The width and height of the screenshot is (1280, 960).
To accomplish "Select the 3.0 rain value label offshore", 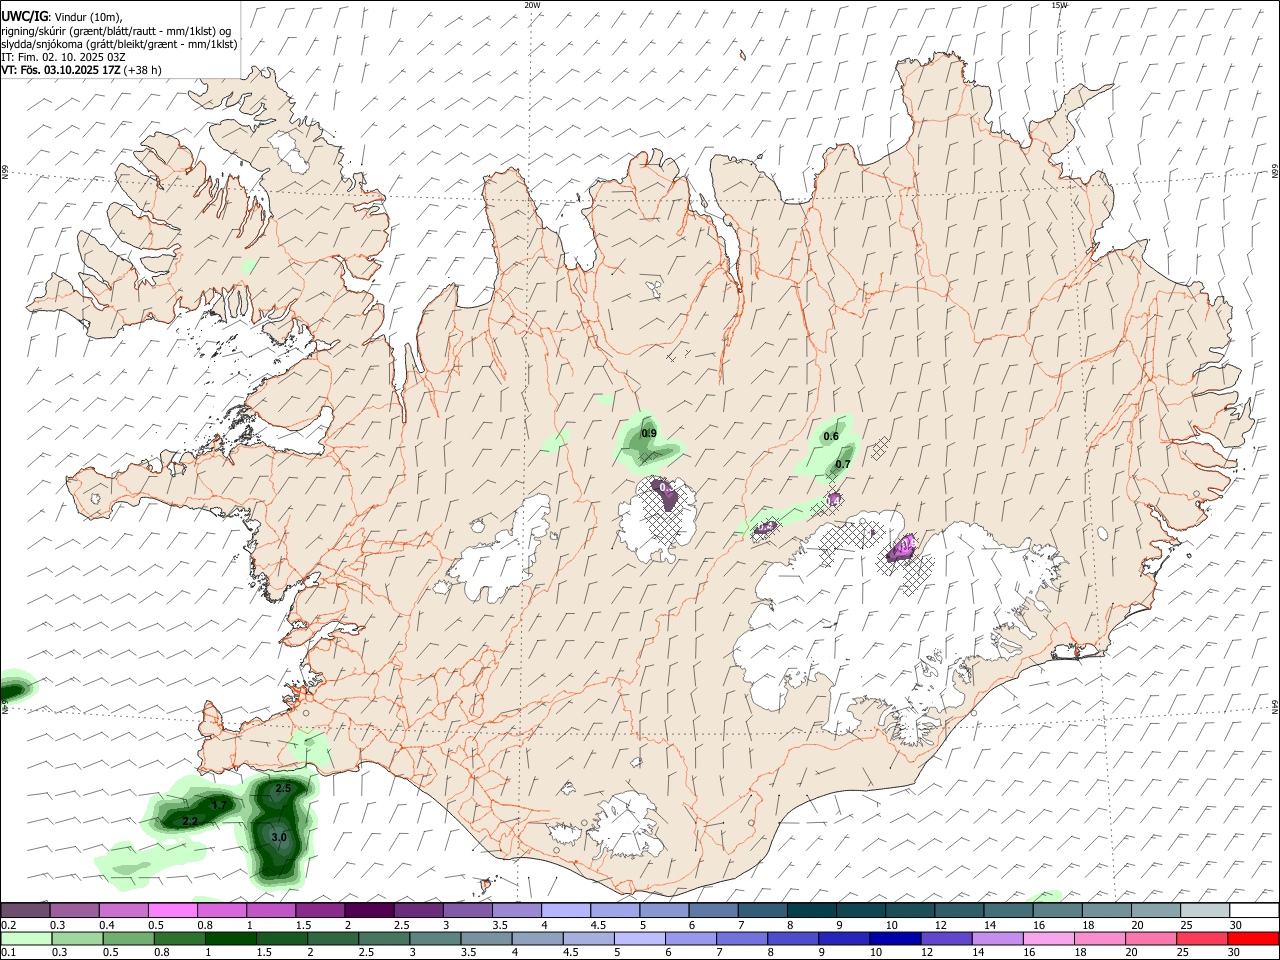I will point(279,837).
